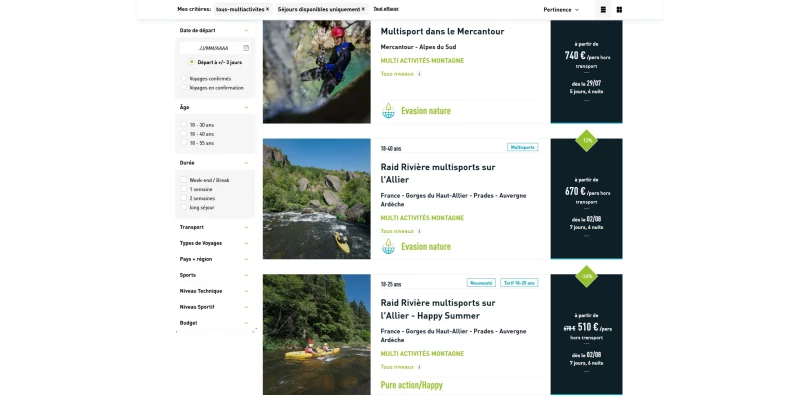Click the discount badge above 510 € price

pyautogui.click(x=586, y=276)
